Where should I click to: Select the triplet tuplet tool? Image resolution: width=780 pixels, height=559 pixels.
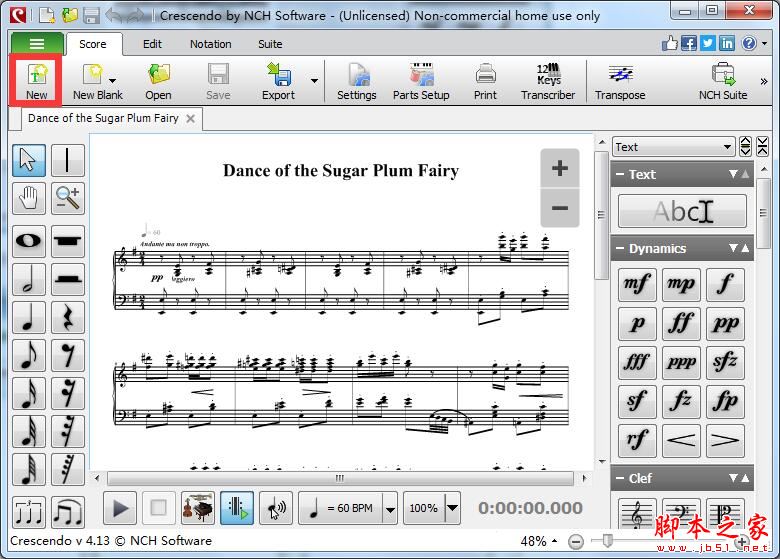pyautogui.click(x=29, y=512)
